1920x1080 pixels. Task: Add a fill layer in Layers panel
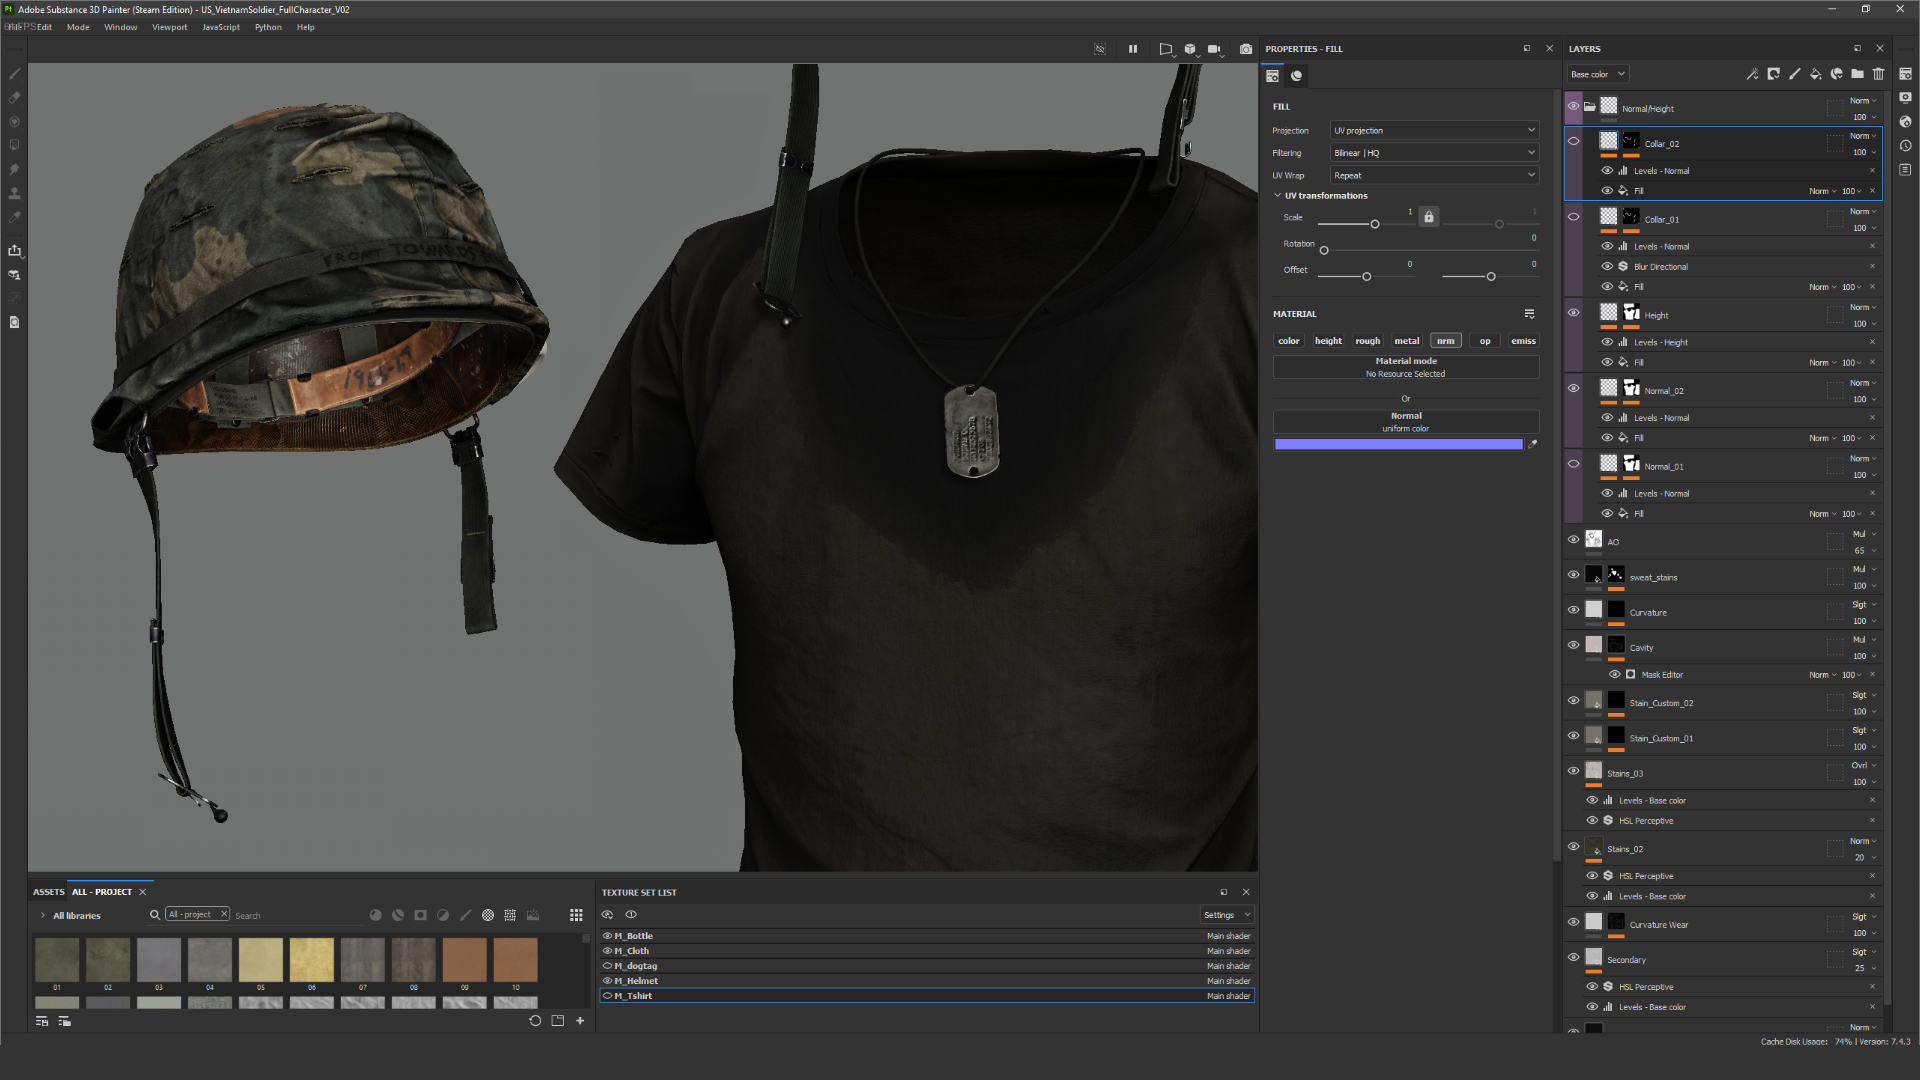tap(1815, 74)
